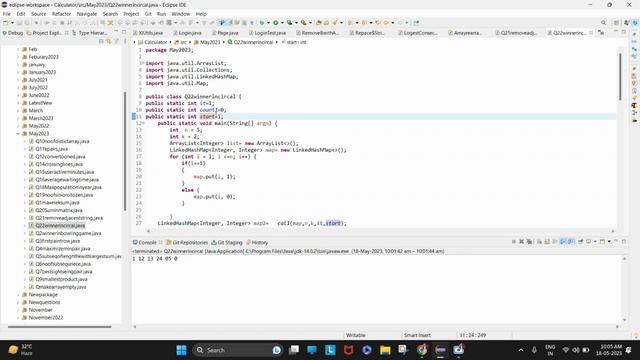Open the Refactor menu
Screen dimensions: 640x360
click(x=61, y=14)
